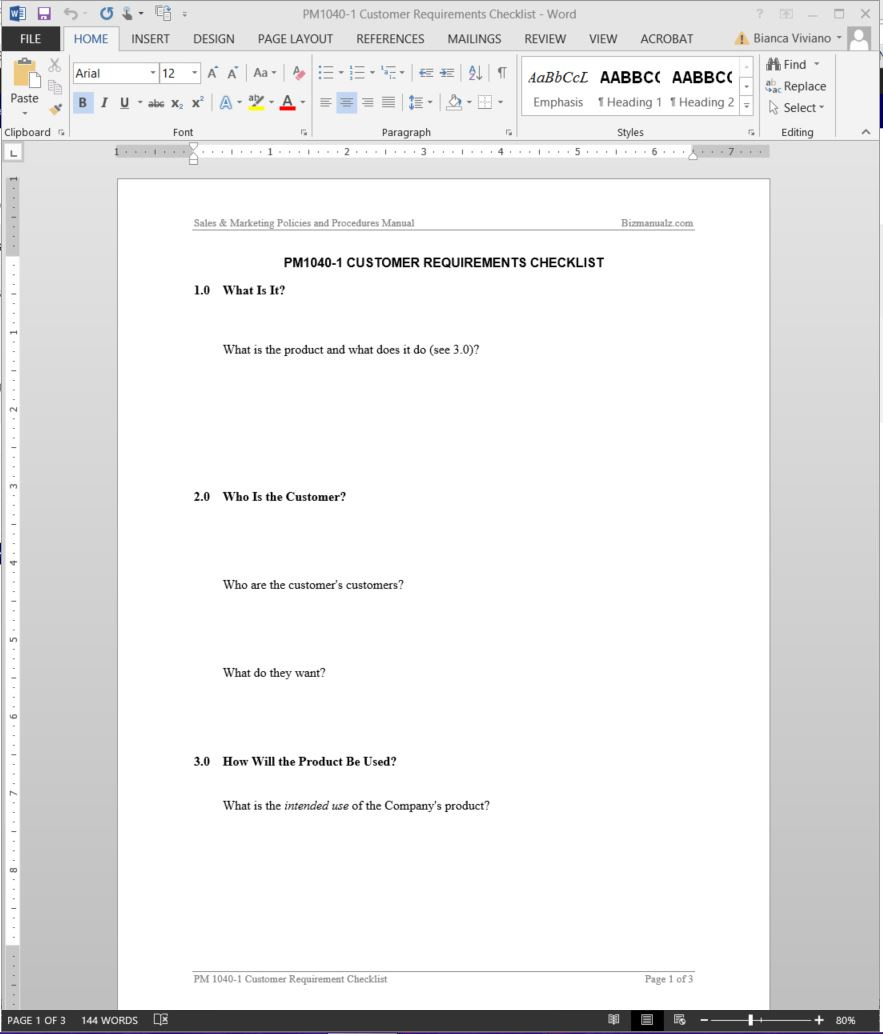Decrease font size with Shrink Font
883x1034 pixels.
coord(232,73)
